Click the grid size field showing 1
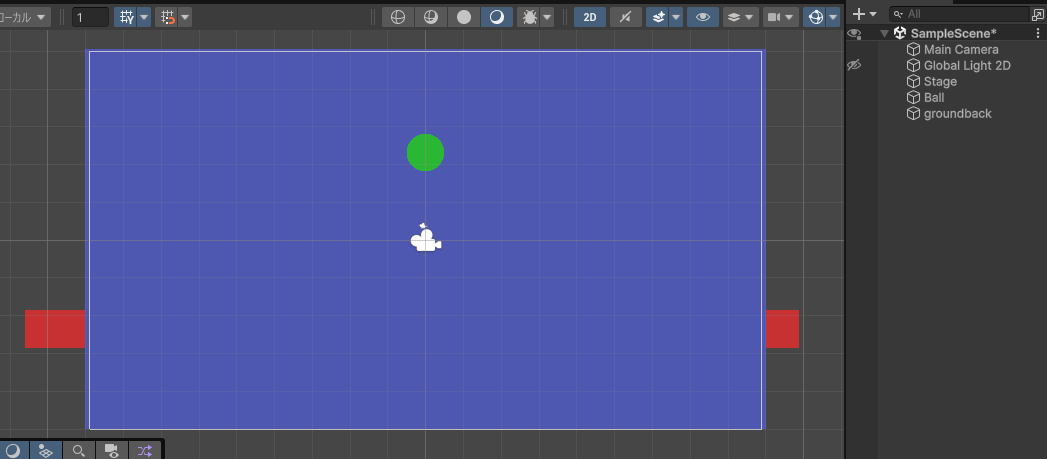Screen dimensions: 1047x459 click(x=90, y=17)
